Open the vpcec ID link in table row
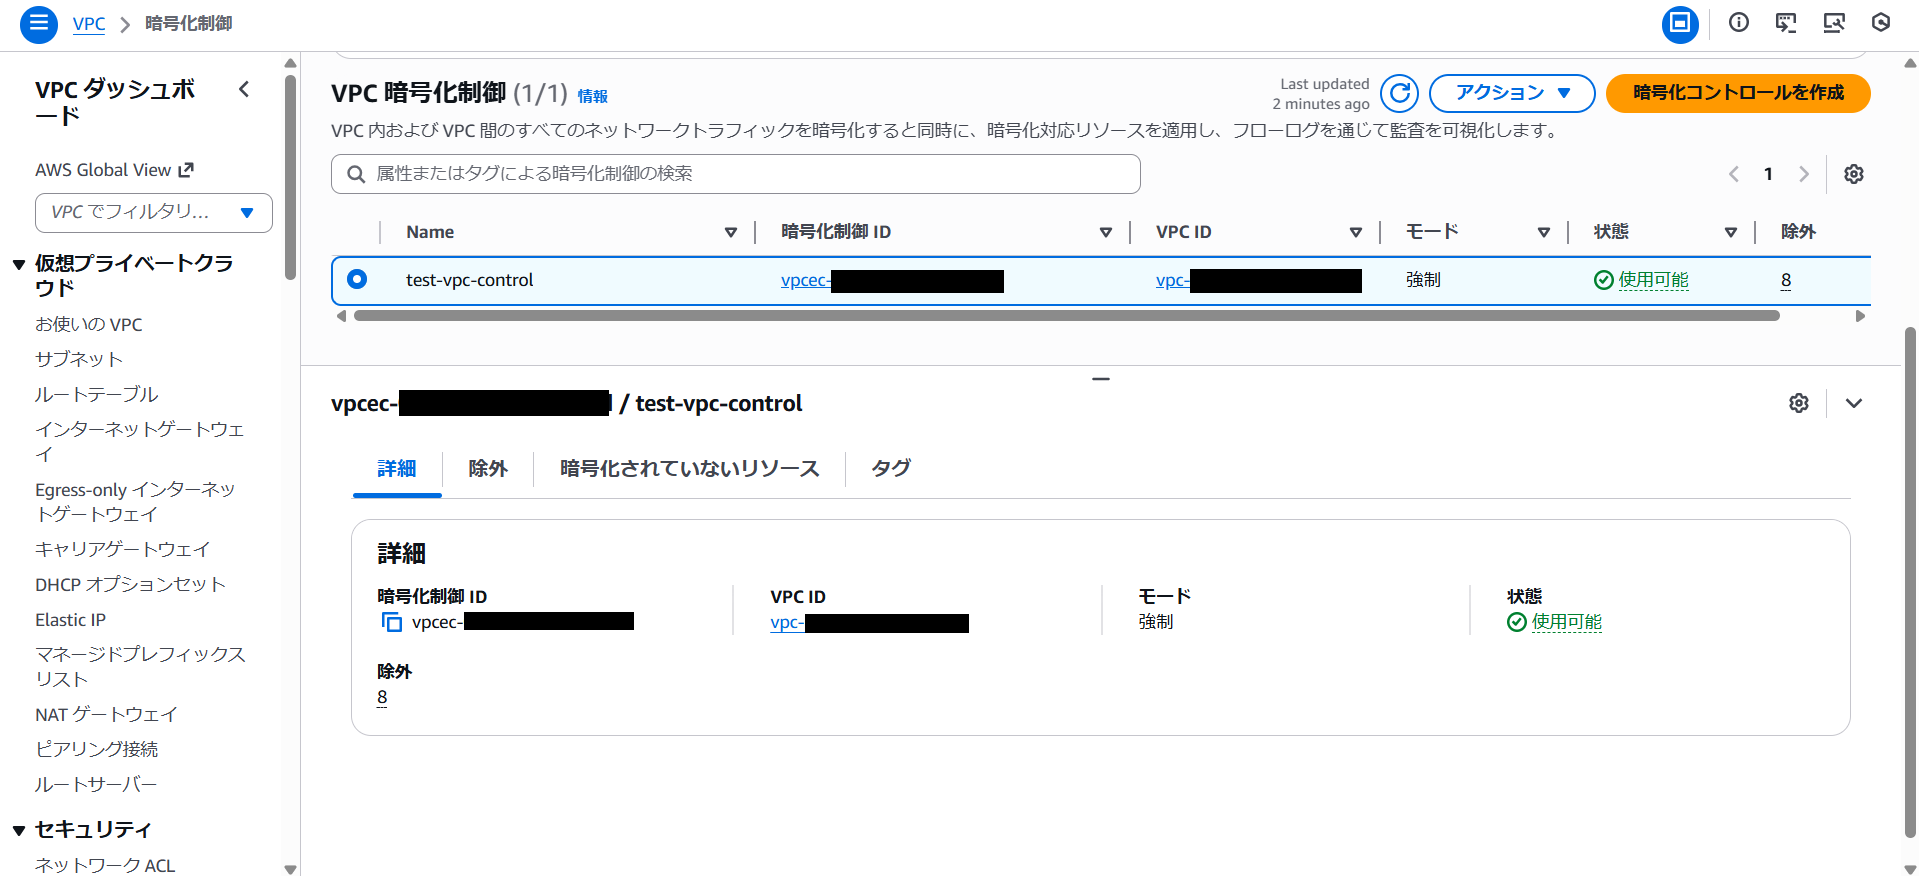 (892, 280)
